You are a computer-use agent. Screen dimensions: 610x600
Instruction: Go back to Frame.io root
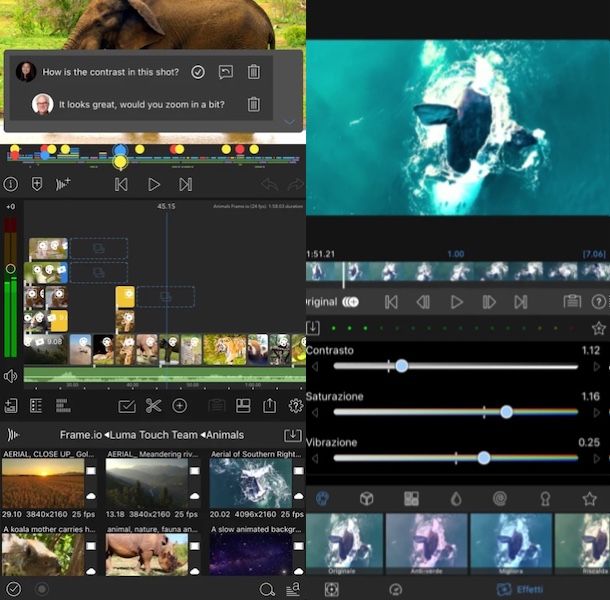click(81, 435)
